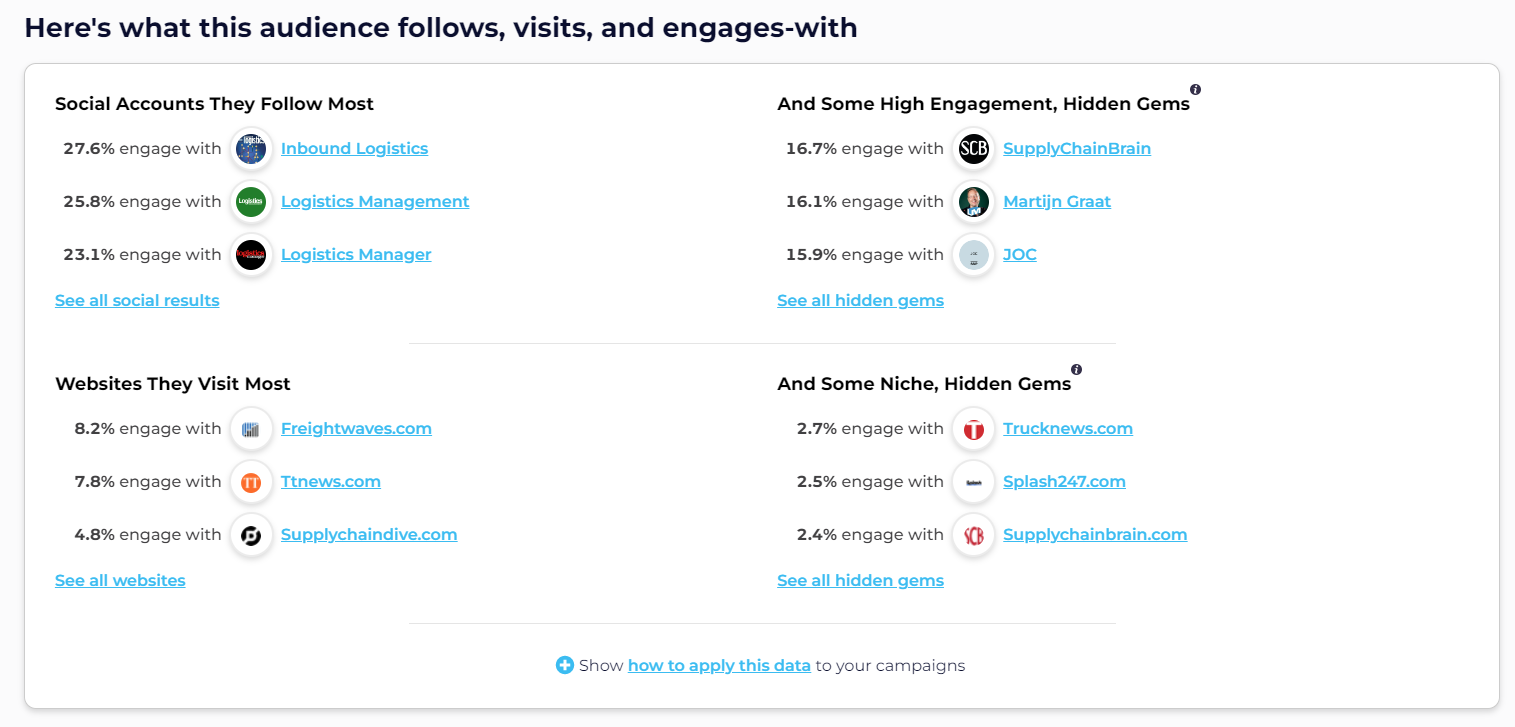Click the Freightwaves.com site icon
The image size is (1515, 727).
[x=251, y=429]
